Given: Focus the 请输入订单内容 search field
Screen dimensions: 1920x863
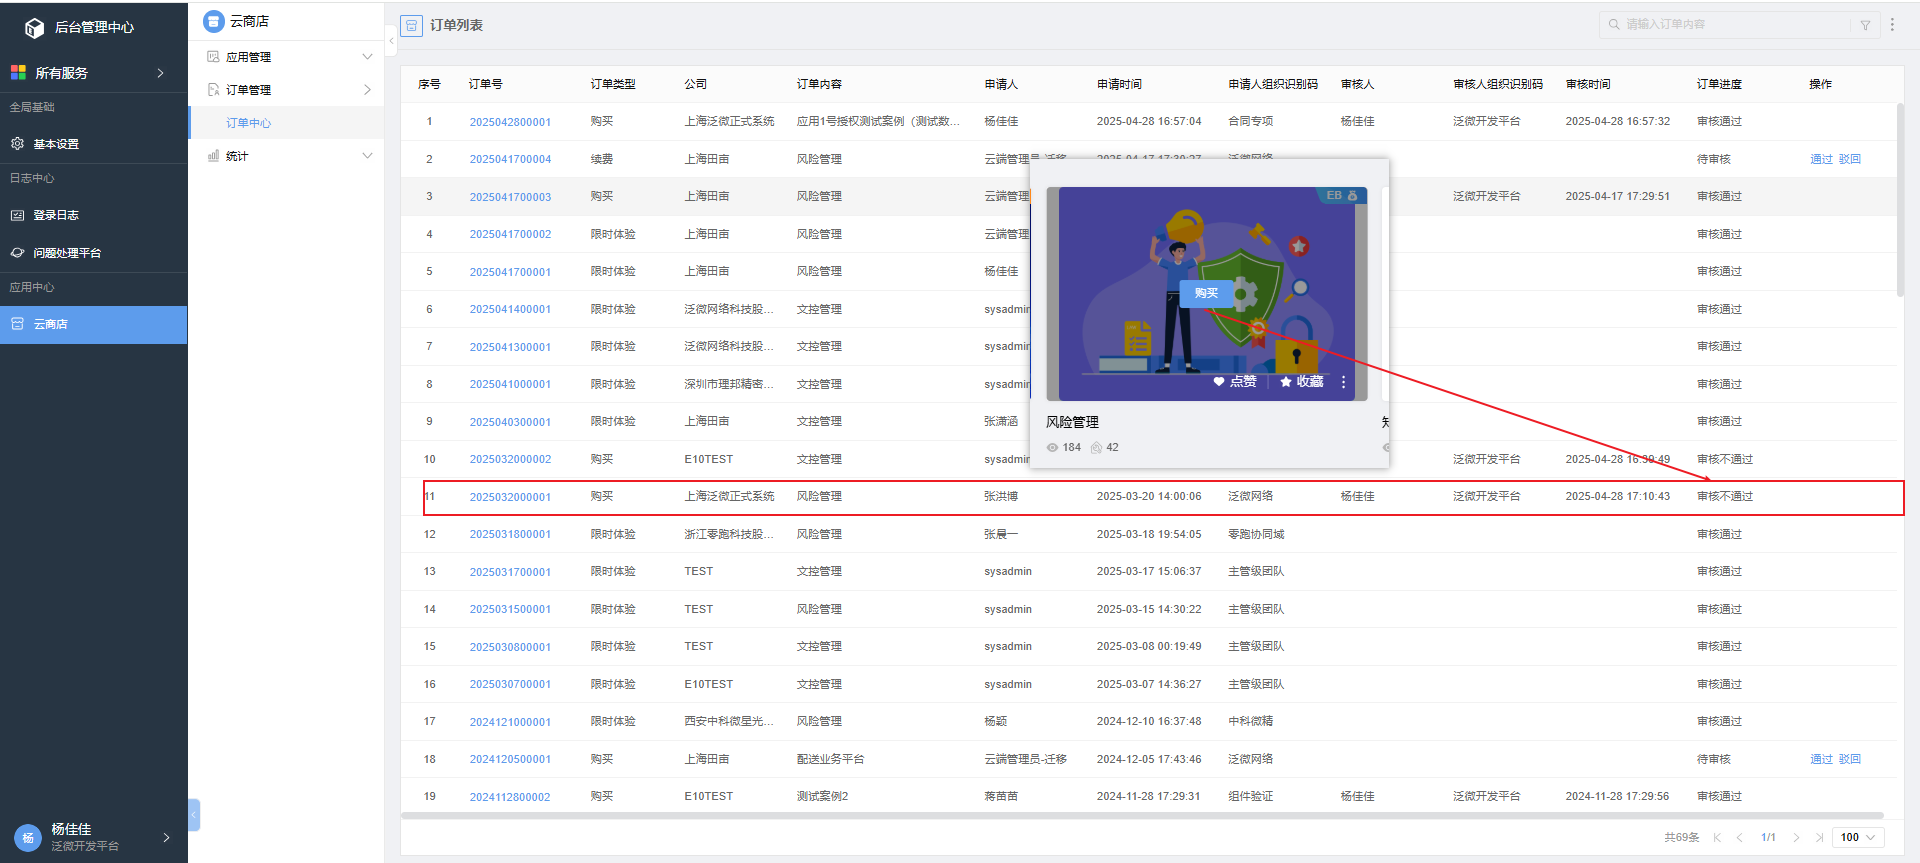Looking at the screenshot, I should [x=1735, y=24].
